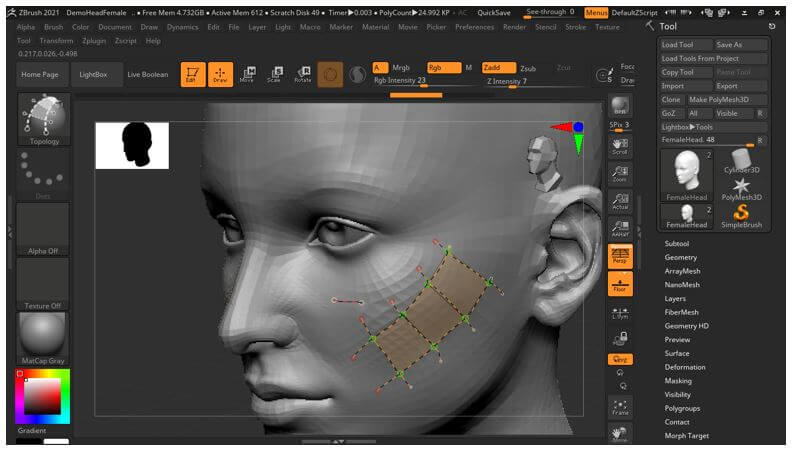The width and height of the screenshot is (798, 450).
Task: Click the orange Gizmo 3D circle icon
Action: pyautogui.click(x=330, y=74)
